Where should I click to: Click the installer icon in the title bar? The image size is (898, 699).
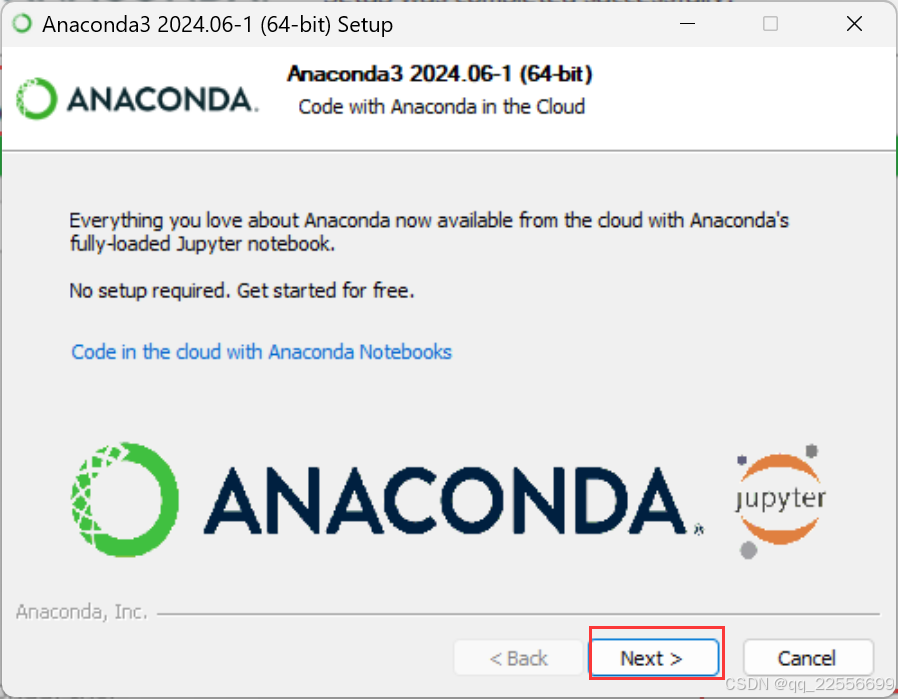(22, 23)
